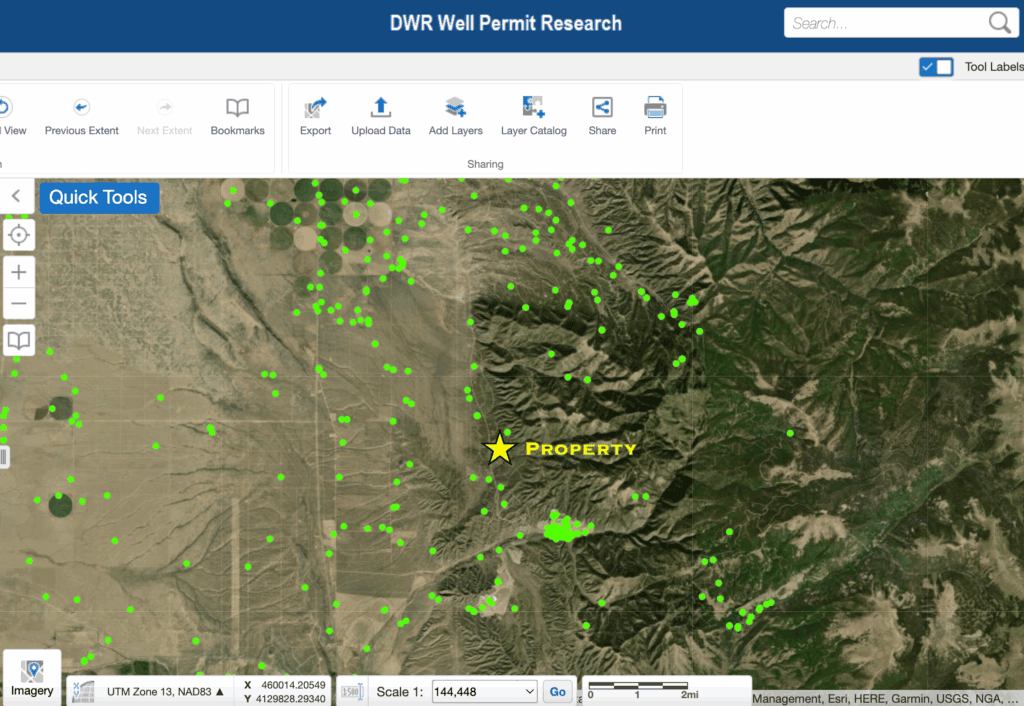Screen dimensions: 1024x706
Task: Open Upload Data tool
Action: [x=381, y=108]
